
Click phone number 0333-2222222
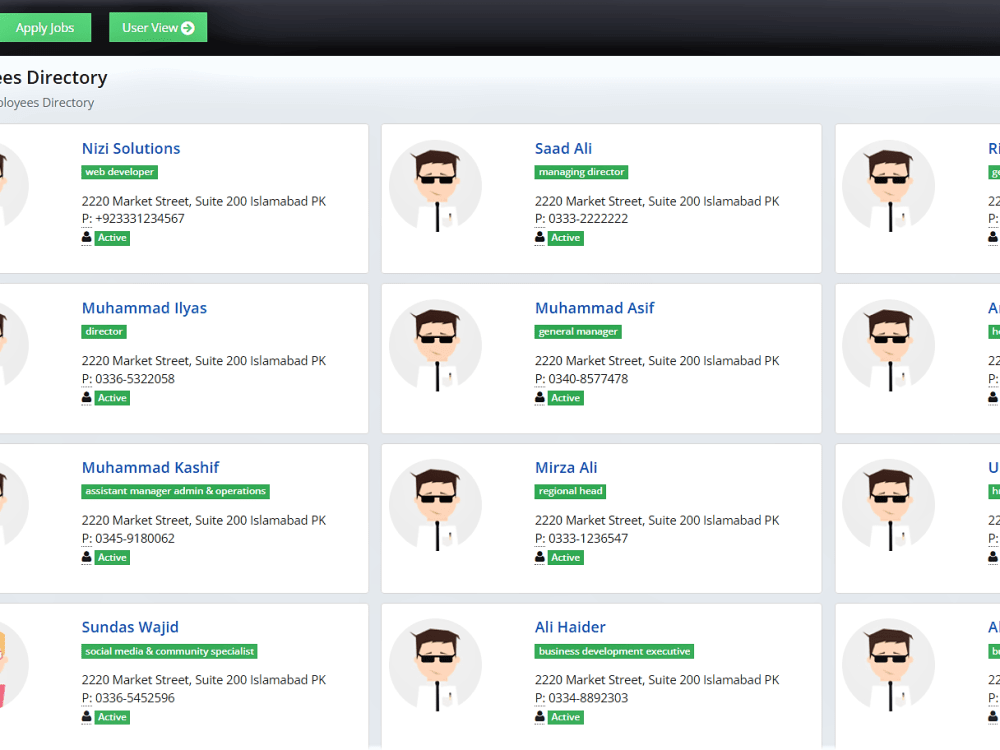tap(588, 219)
